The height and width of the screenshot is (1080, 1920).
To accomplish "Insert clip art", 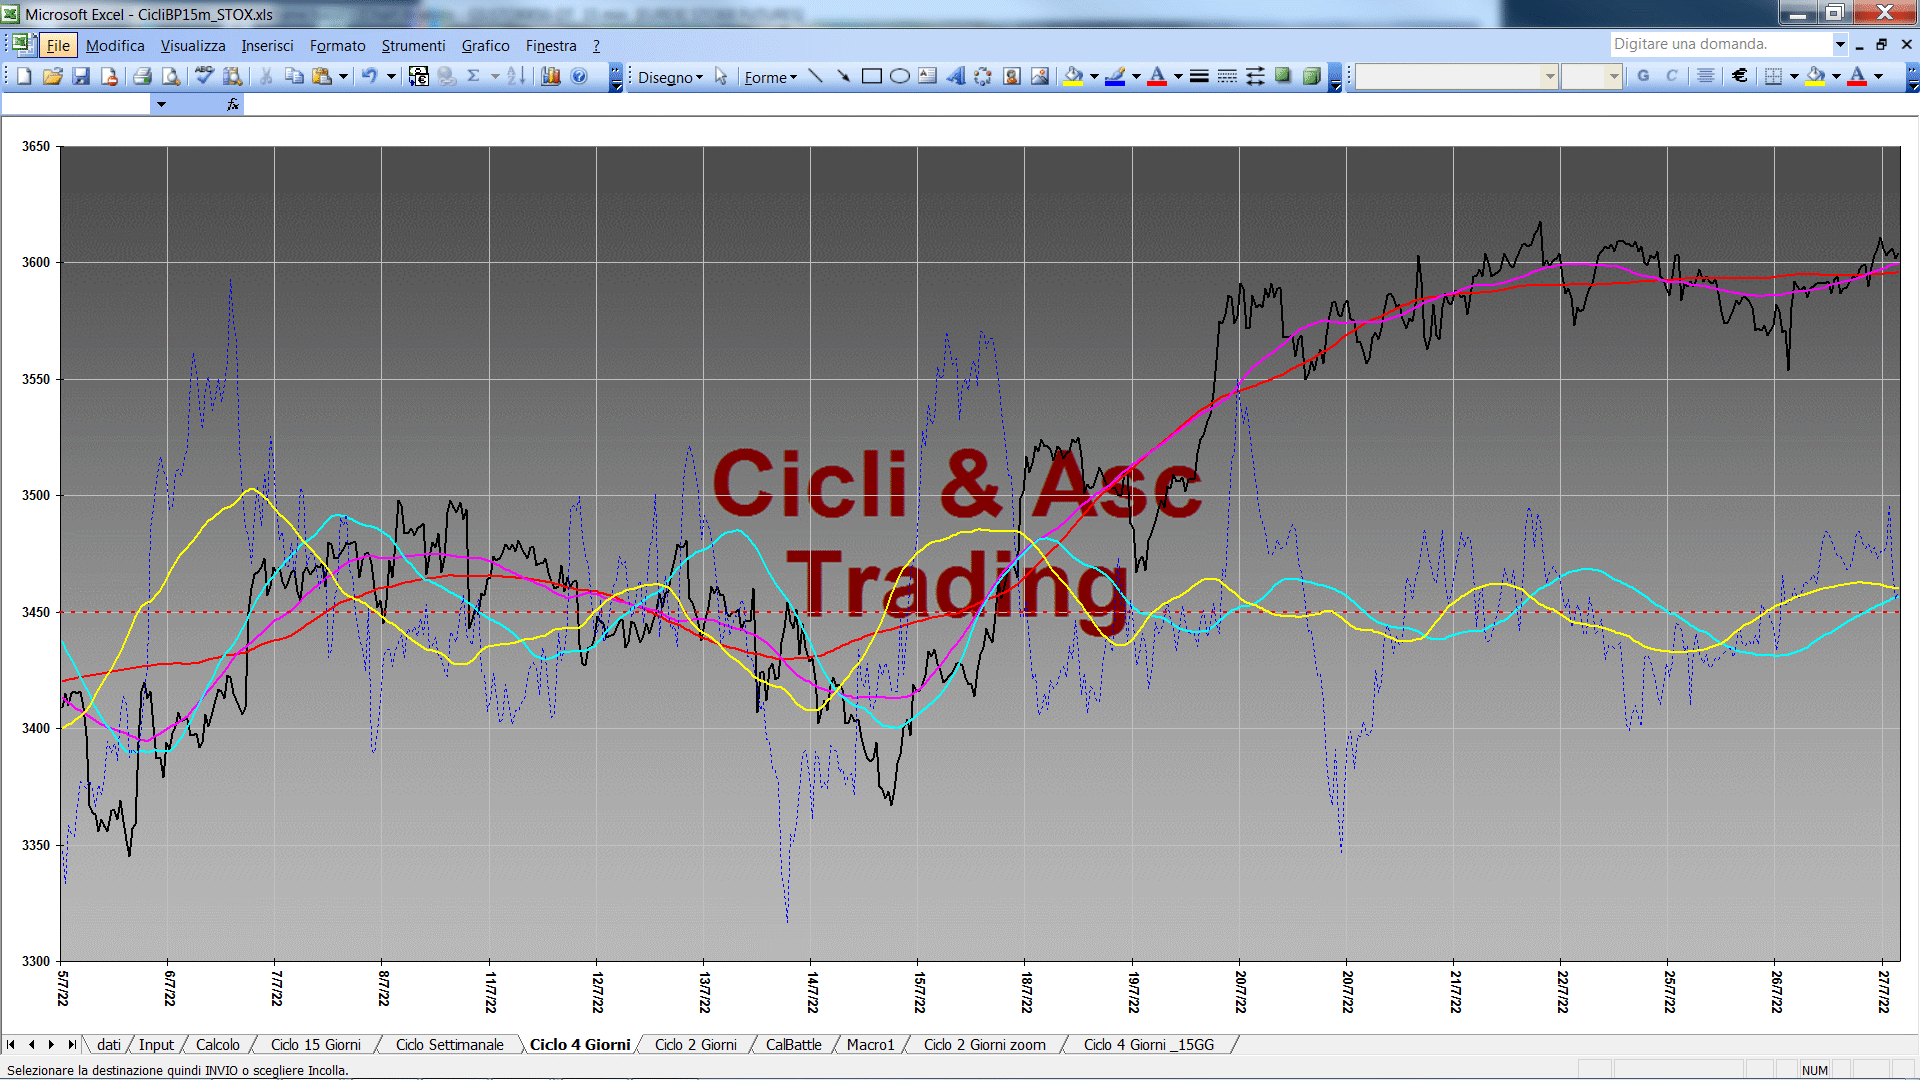I will (x=1012, y=76).
